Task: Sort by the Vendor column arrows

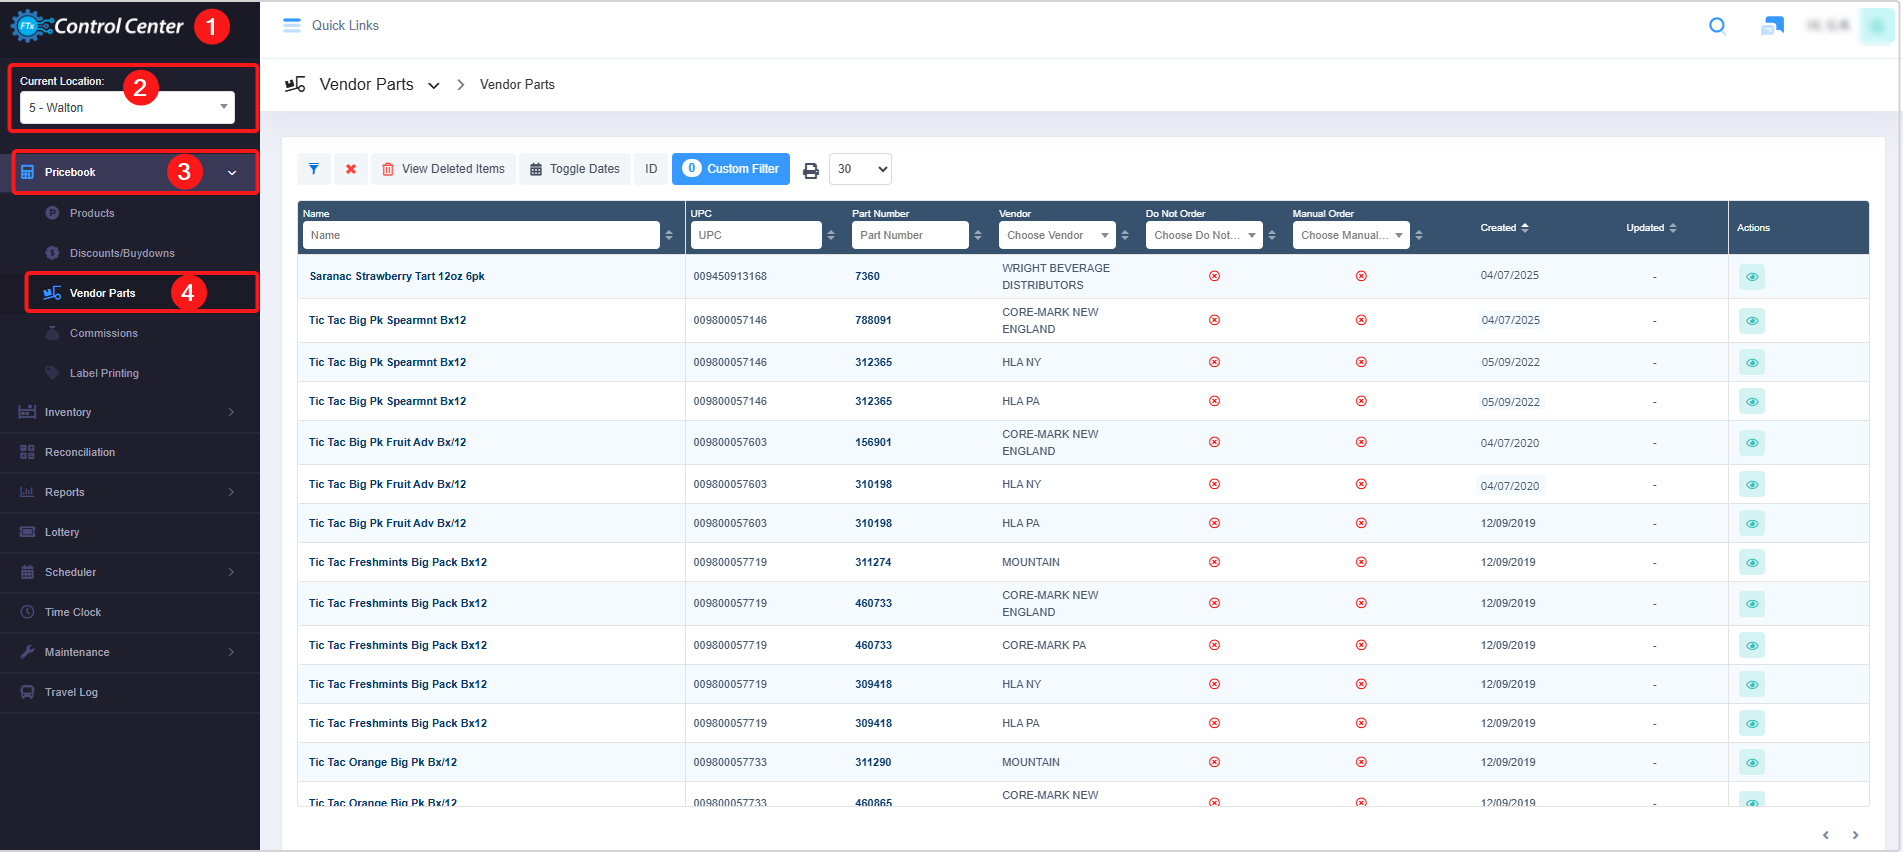Action: [1125, 235]
